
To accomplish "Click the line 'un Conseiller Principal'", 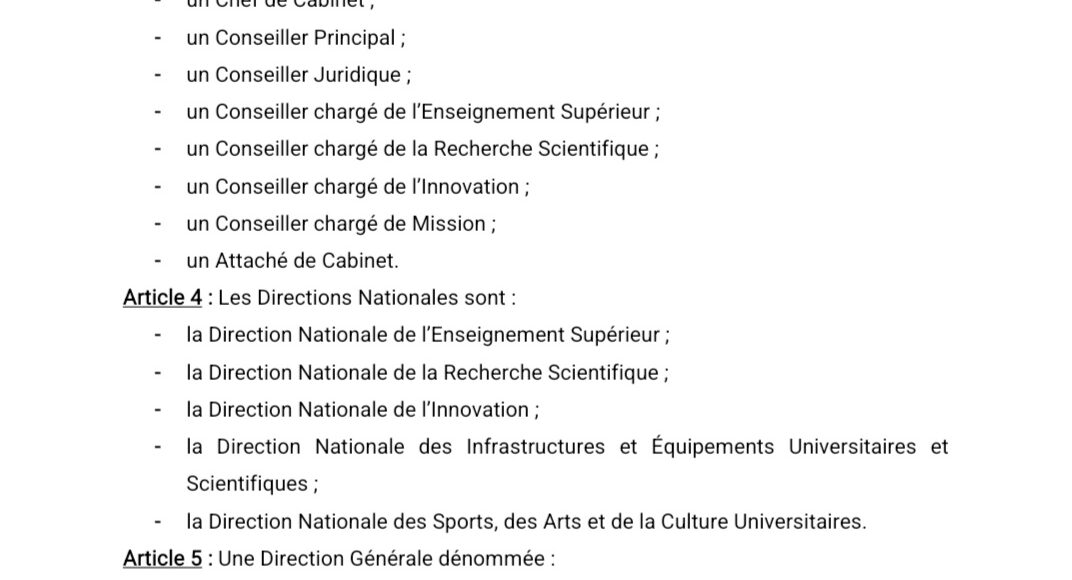I will 296,38.
